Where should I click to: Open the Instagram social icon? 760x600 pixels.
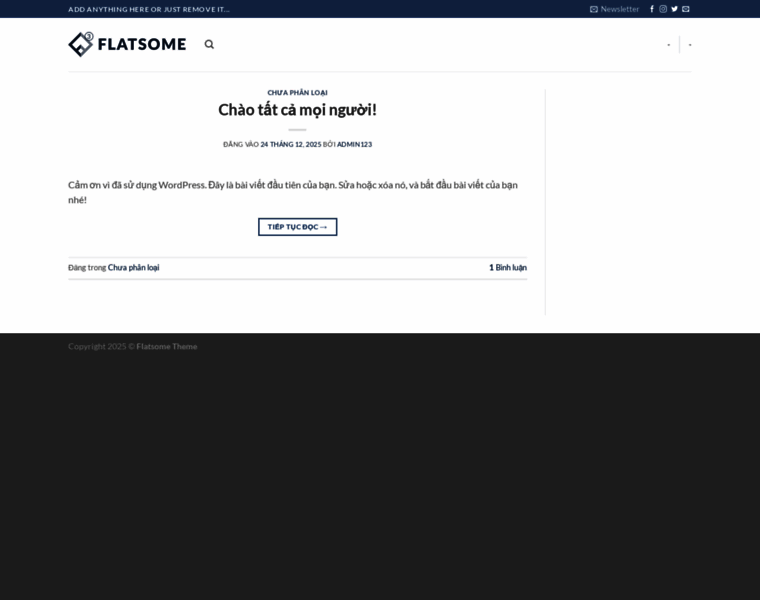tap(663, 9)
